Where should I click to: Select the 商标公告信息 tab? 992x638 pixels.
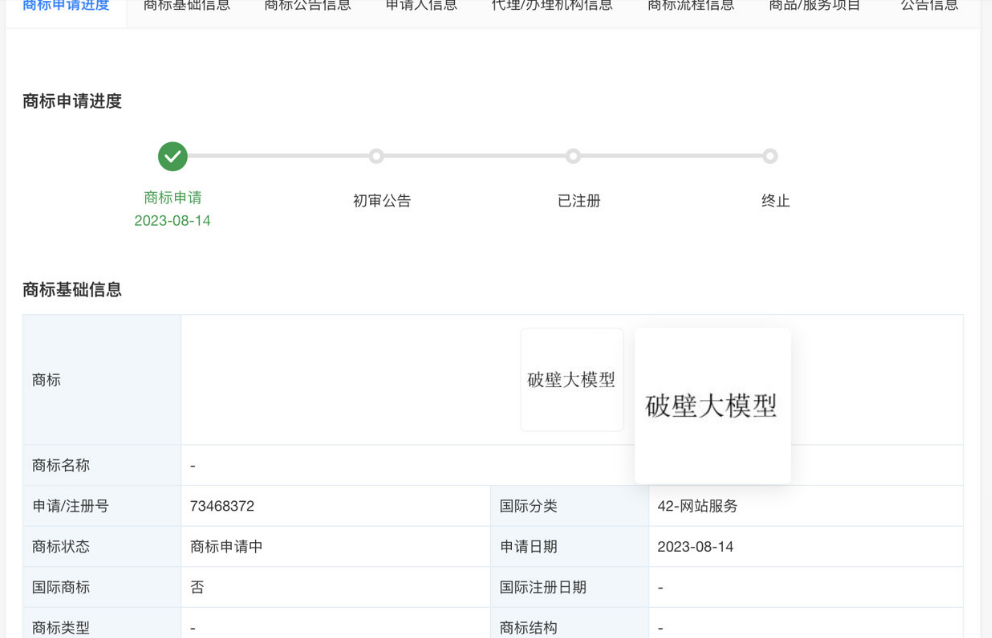[x=308, y=6]
